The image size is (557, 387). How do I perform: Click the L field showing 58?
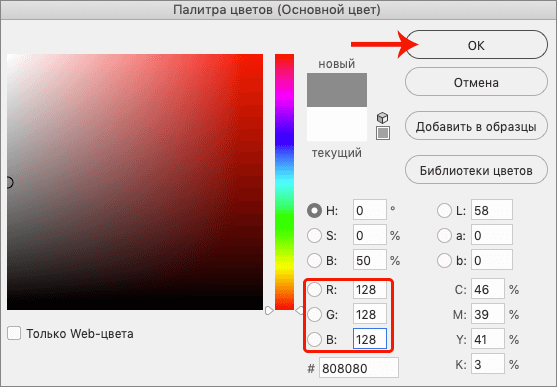coord(492,210)
